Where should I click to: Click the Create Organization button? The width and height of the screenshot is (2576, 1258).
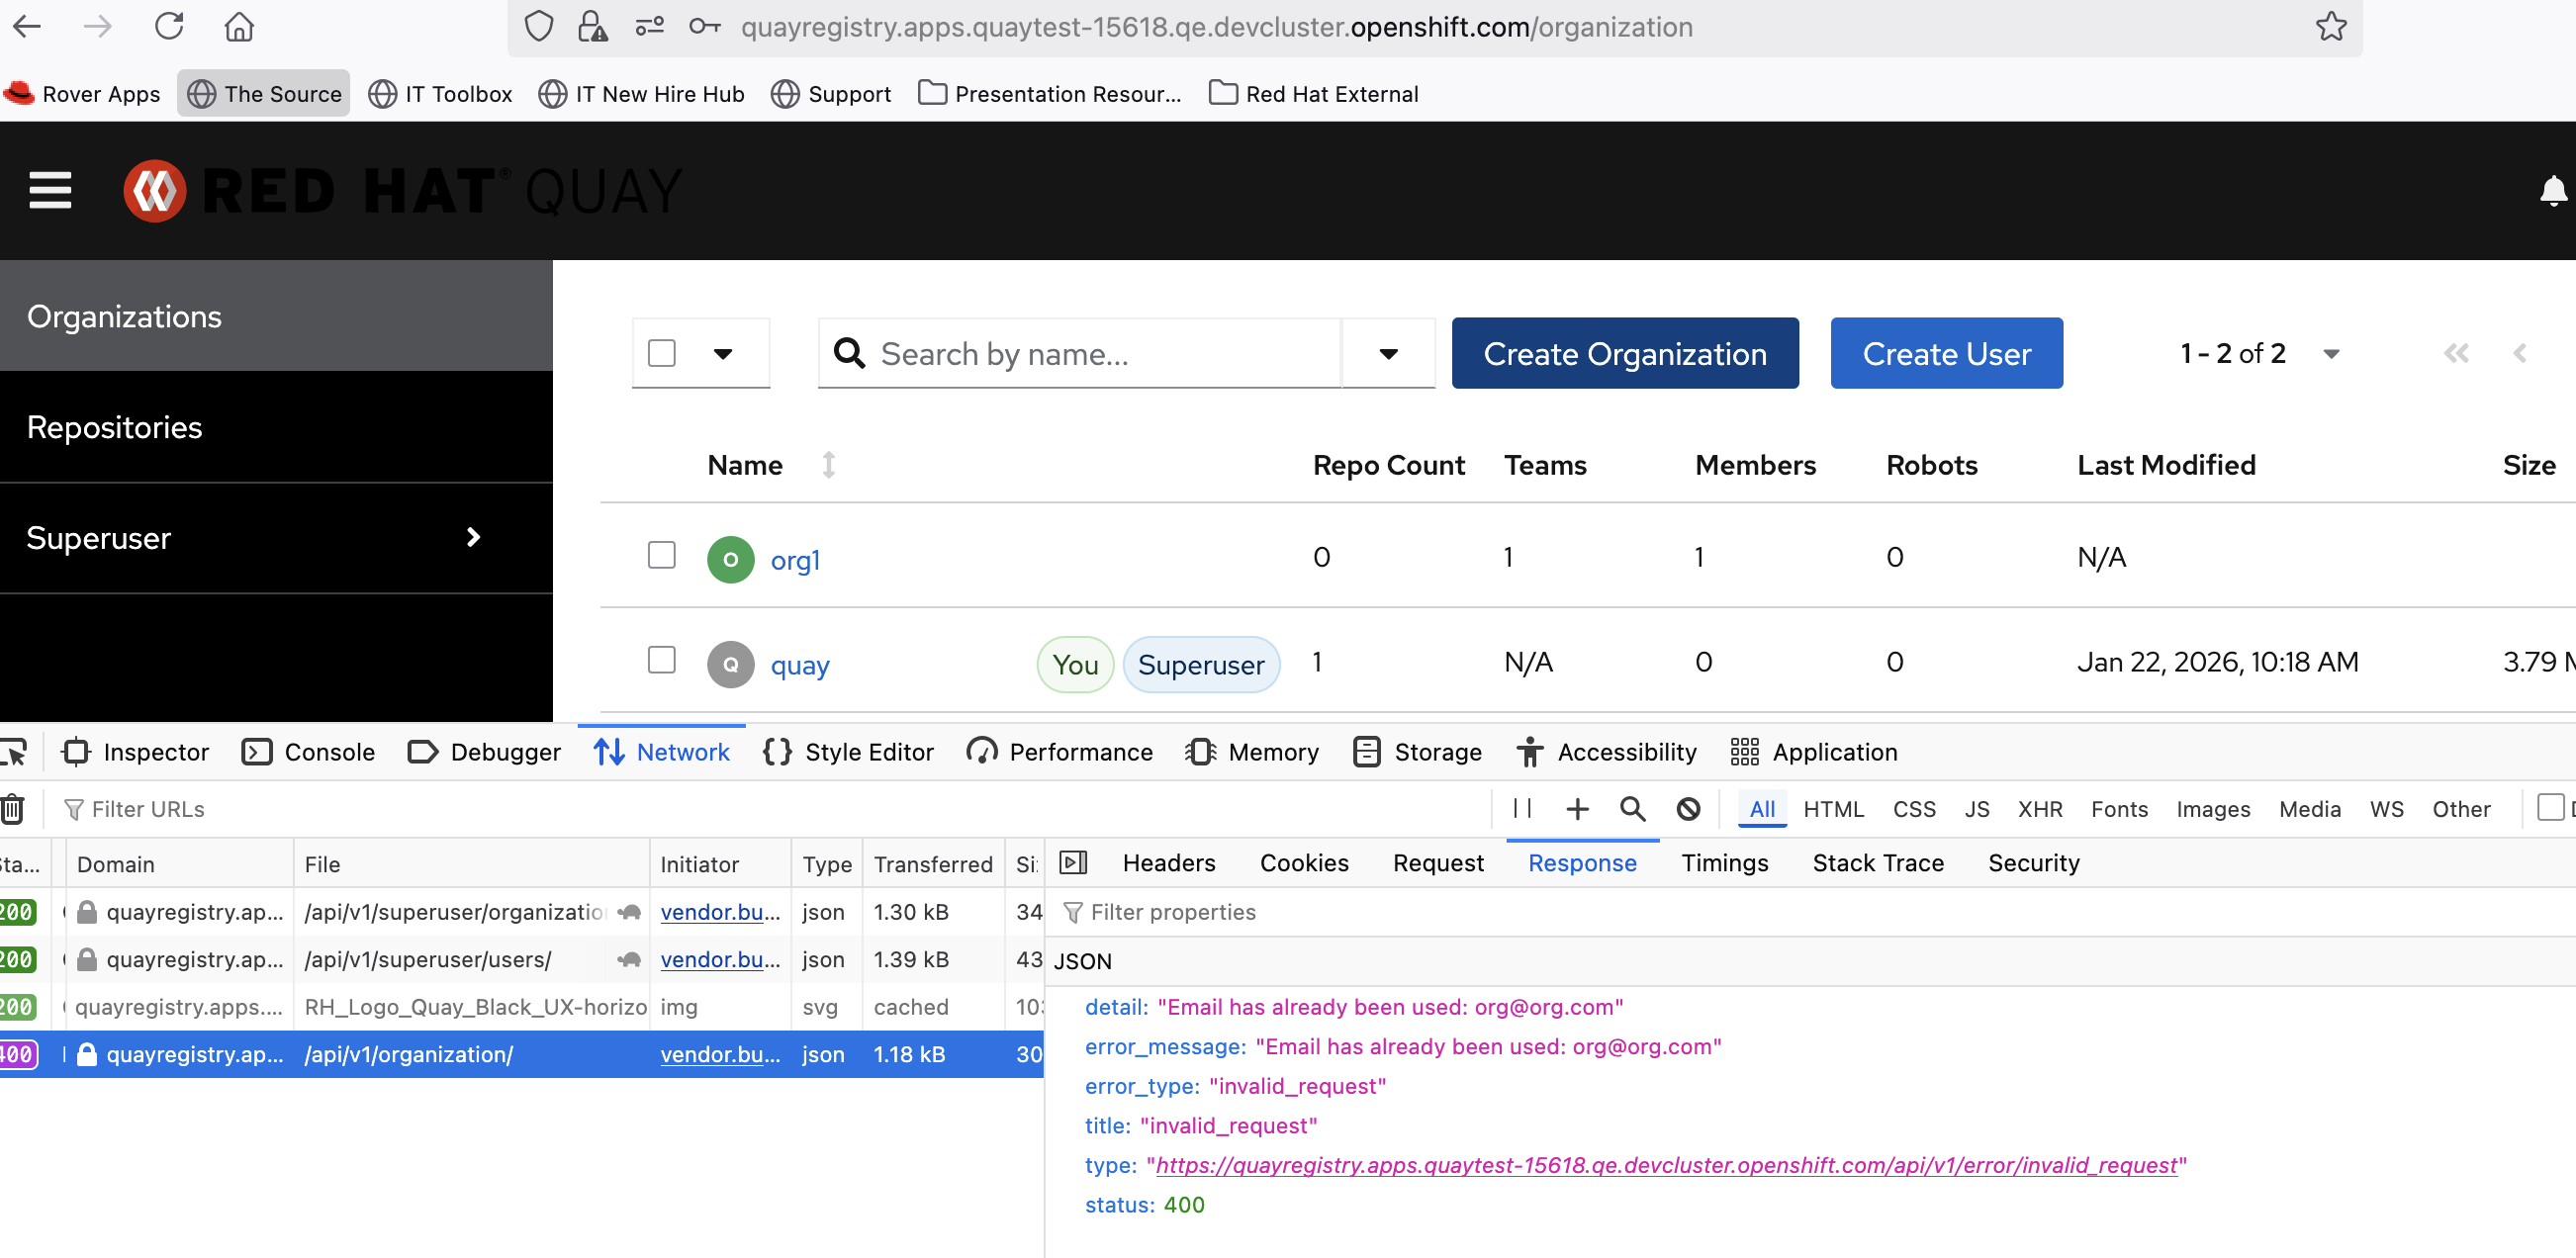(x=1624, y=353)
